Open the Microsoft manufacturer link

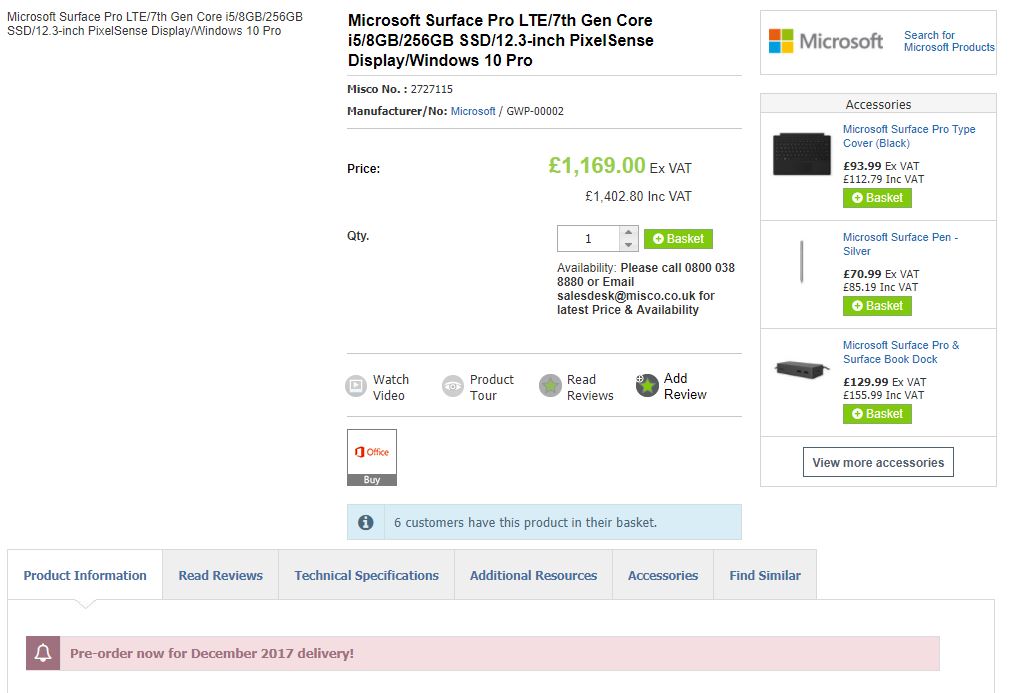(x=473, y=111)
